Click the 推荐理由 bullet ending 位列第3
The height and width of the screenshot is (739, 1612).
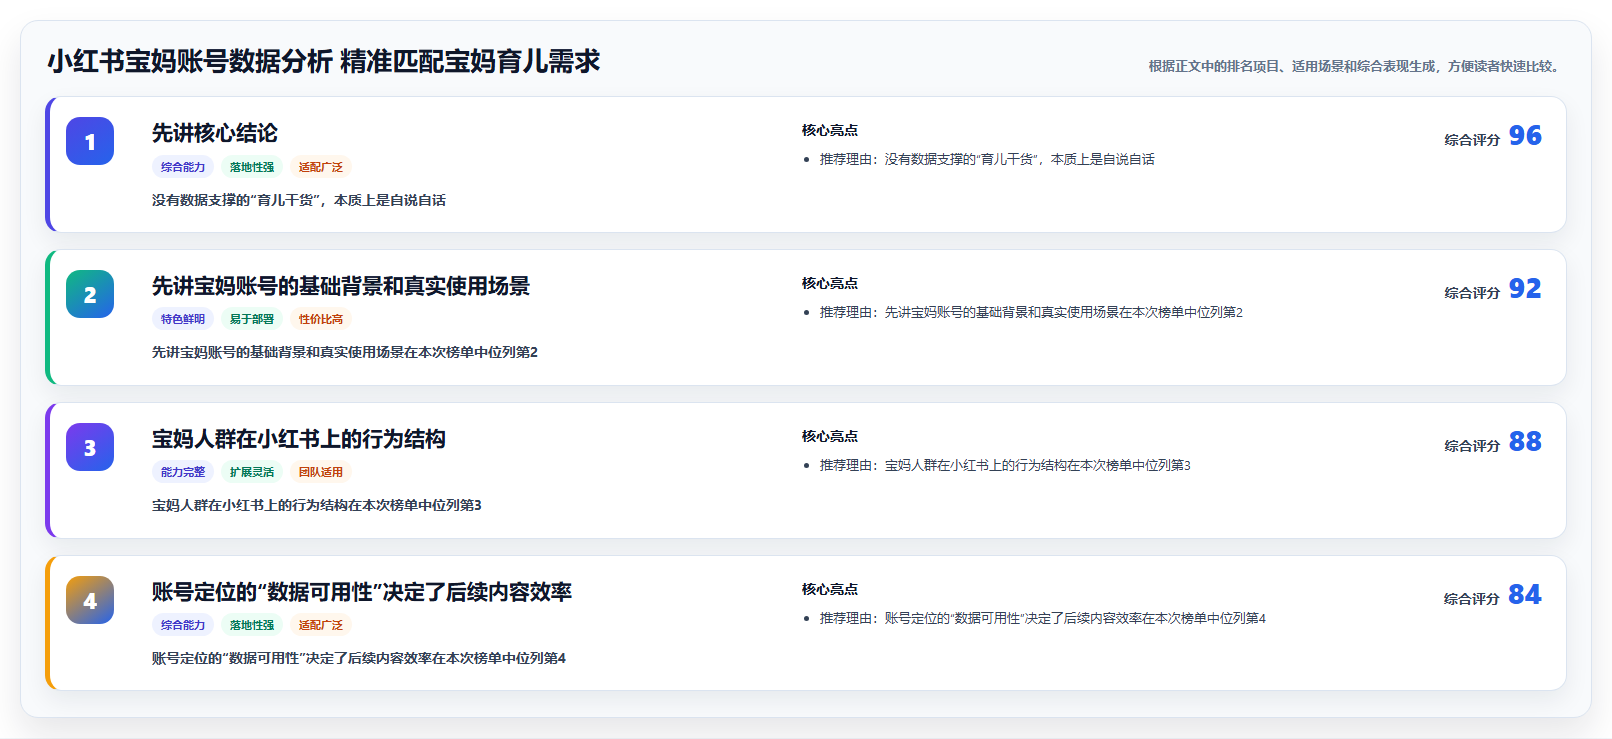click(x=1005, y=465)
